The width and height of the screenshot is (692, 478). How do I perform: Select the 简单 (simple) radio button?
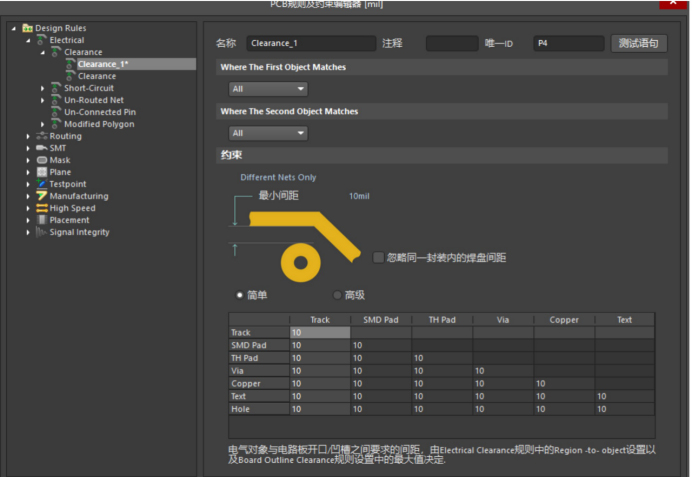click(239, 295)
